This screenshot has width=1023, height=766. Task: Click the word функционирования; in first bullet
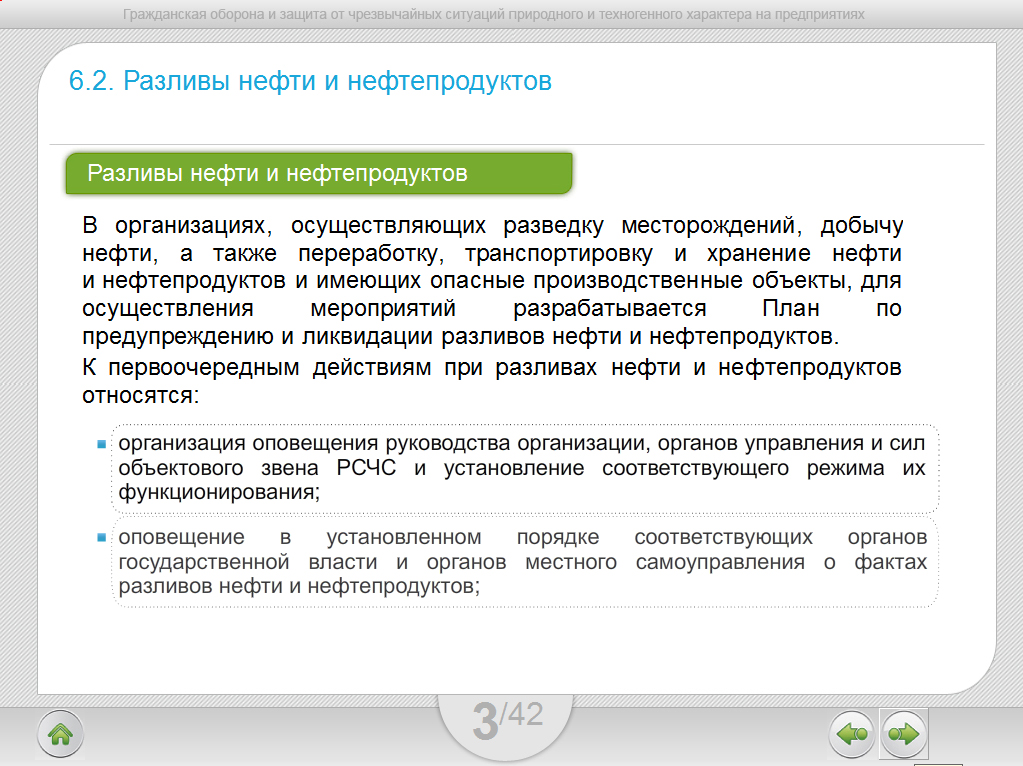point(219,492)
